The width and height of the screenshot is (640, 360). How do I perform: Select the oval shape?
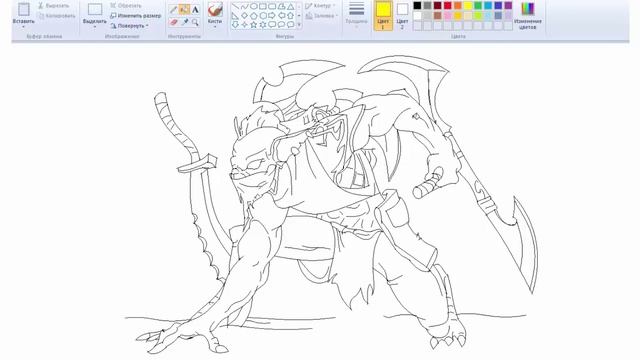click(254, 7)
